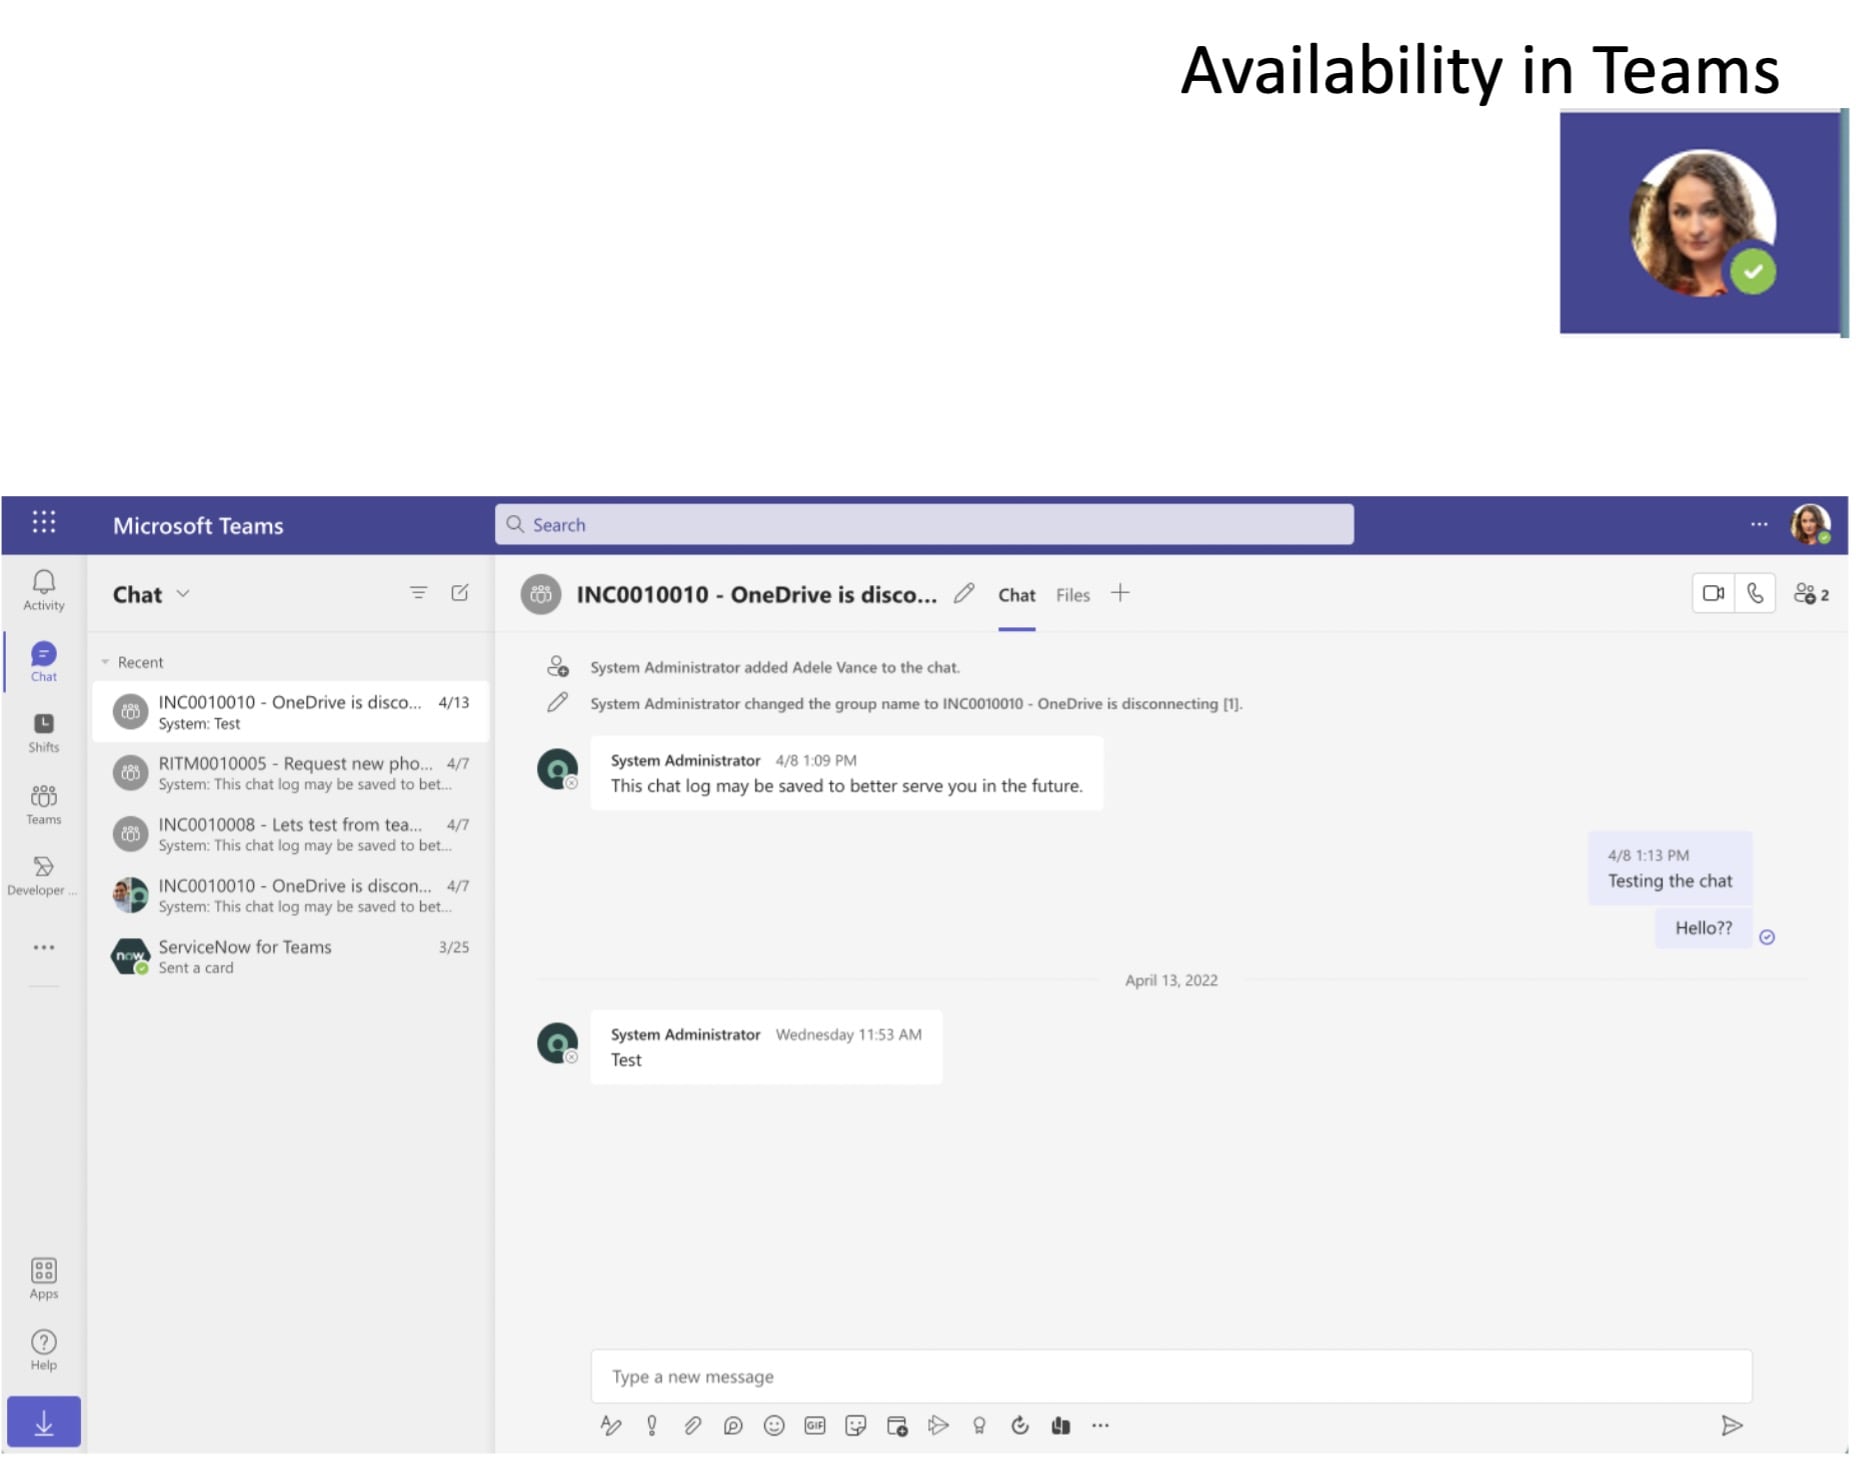Open ServiceNow for Teams chat

tap(291, 956)
